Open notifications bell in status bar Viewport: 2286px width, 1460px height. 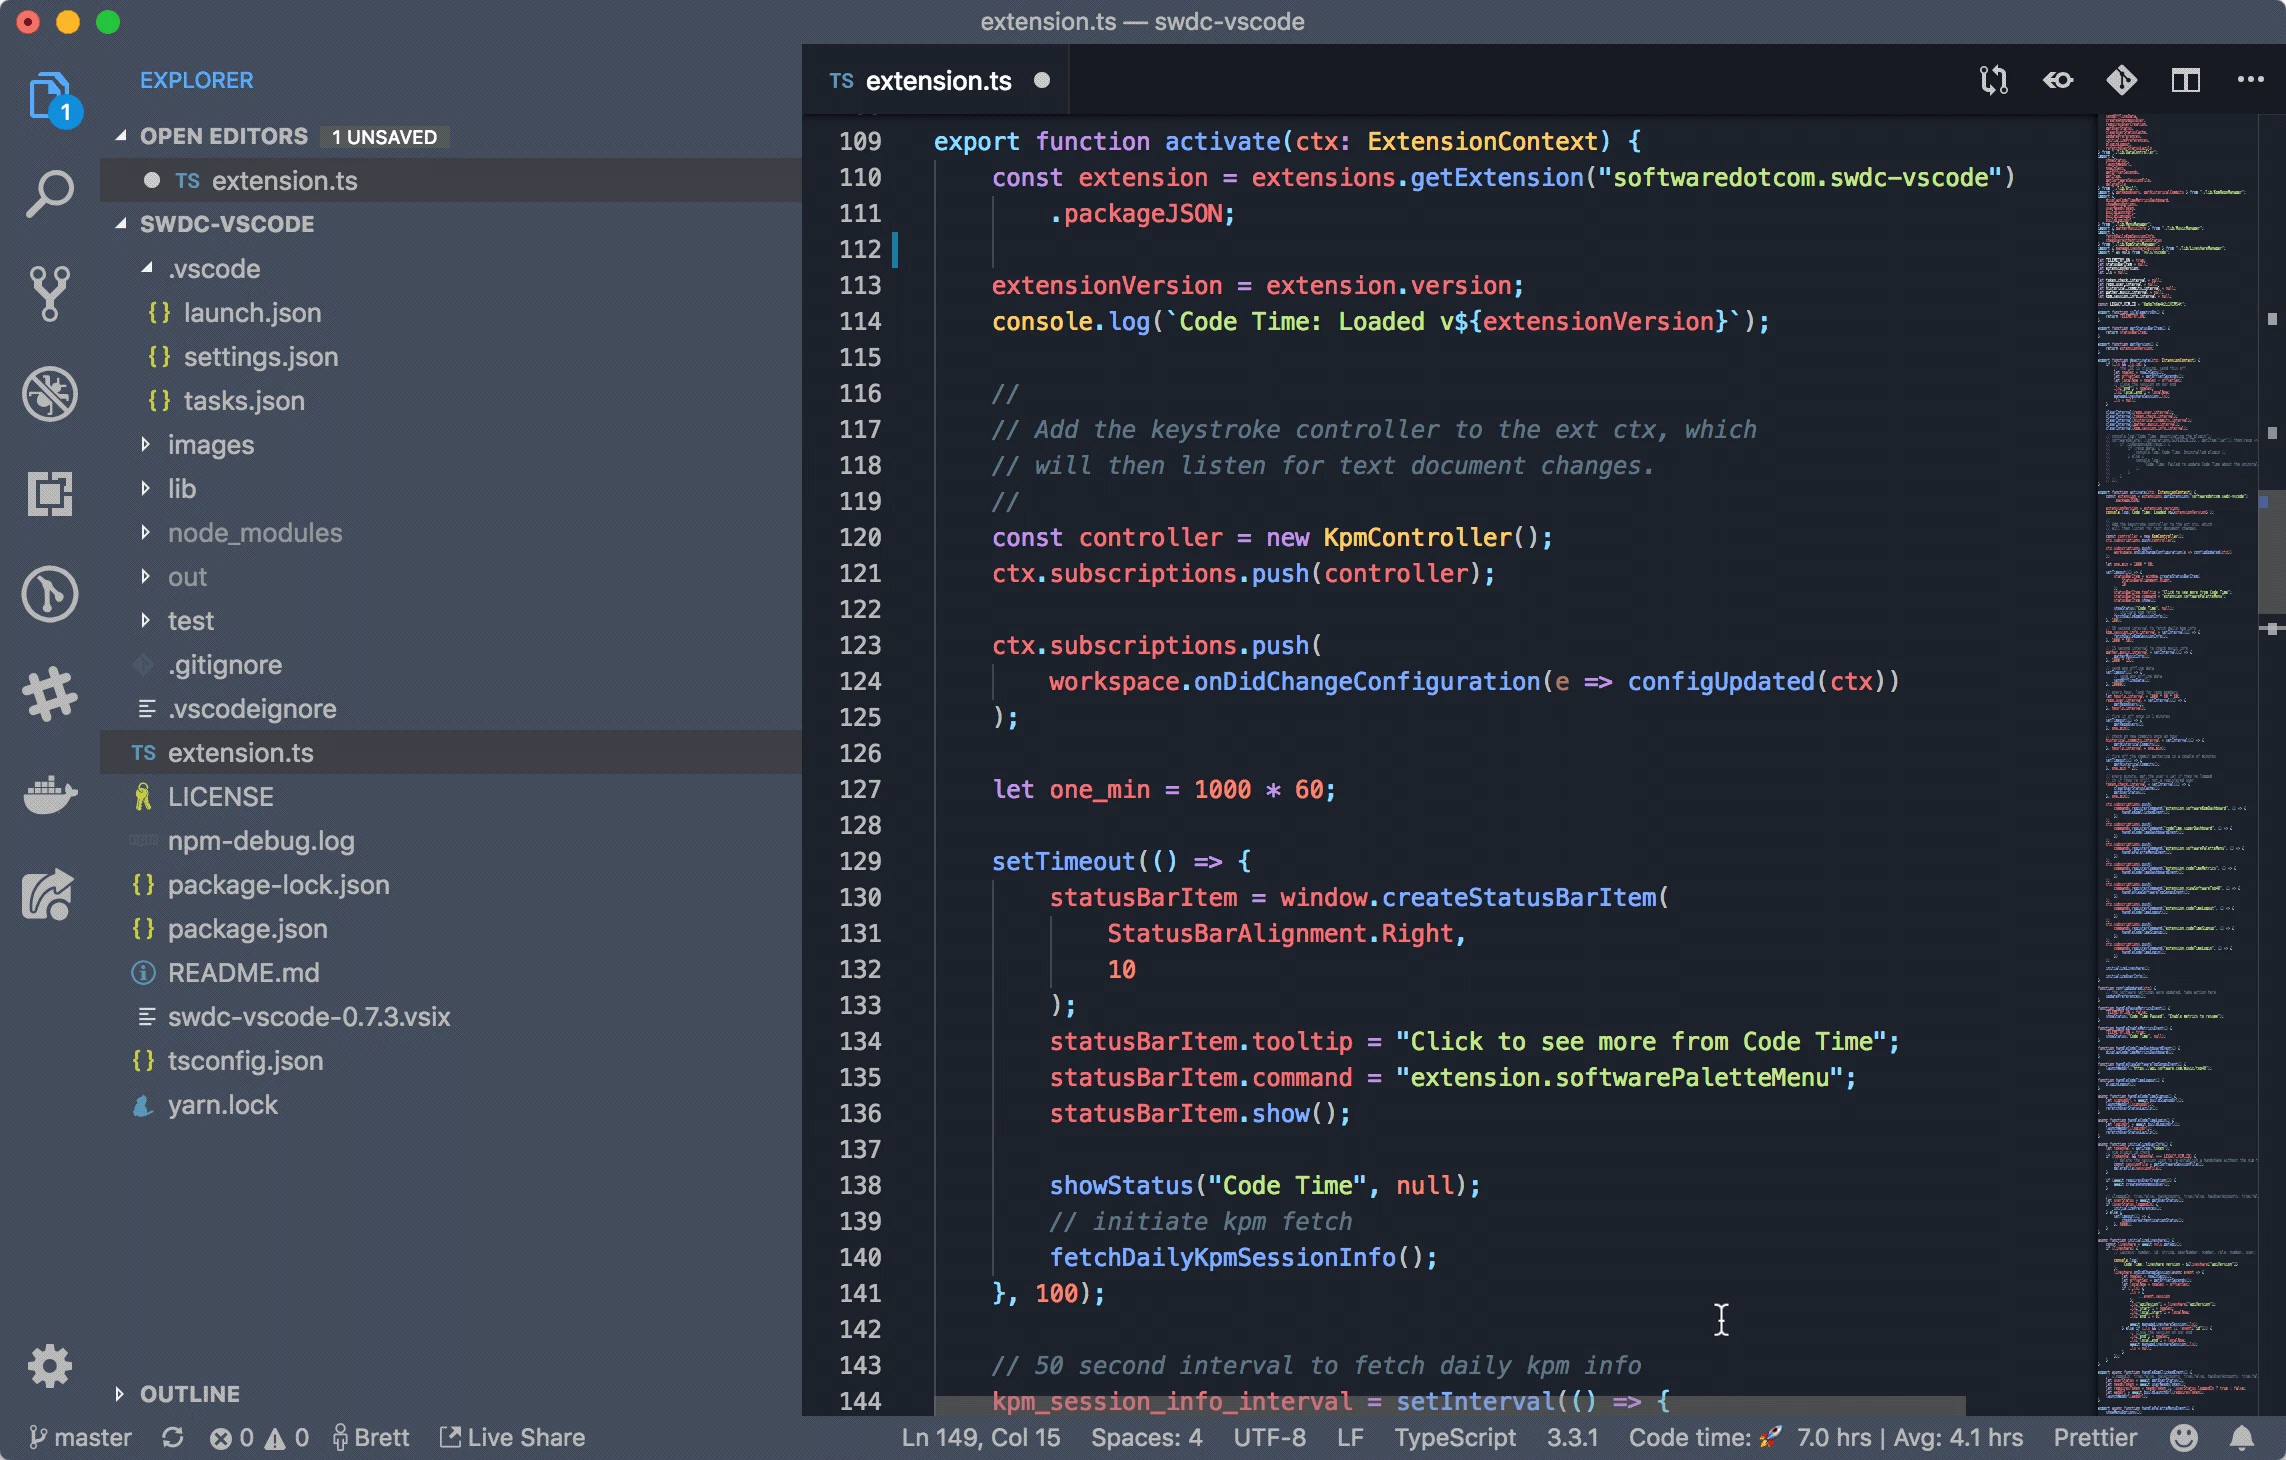click(x=2243, y=1438)
